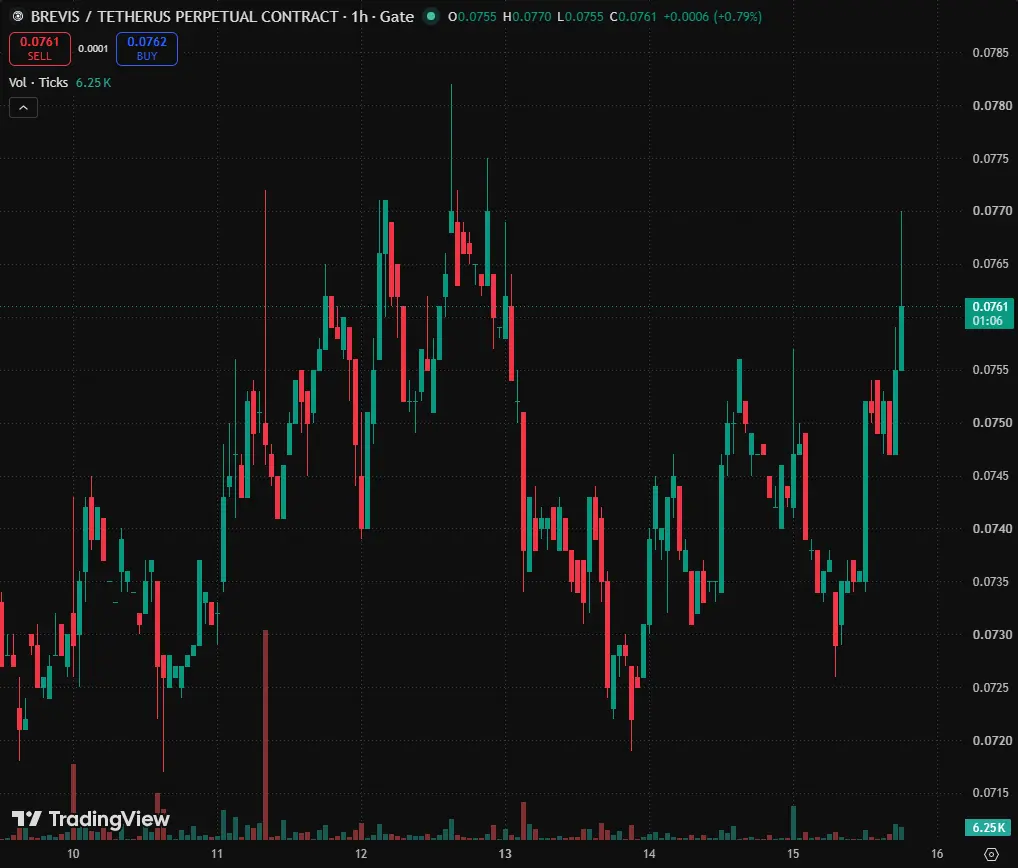Click the 6.25K volume label on price axis

(987, 827)
